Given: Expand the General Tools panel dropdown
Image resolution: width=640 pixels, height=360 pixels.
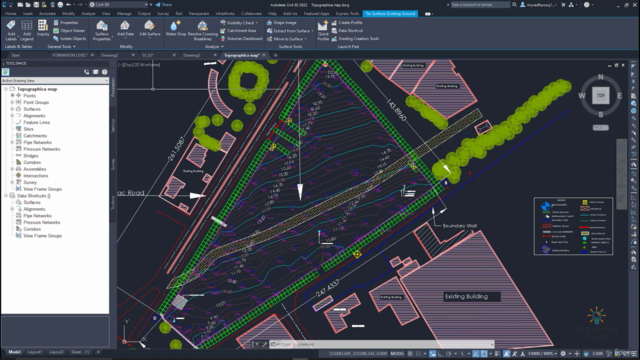Looking at the screenshot, I should 62,47.
